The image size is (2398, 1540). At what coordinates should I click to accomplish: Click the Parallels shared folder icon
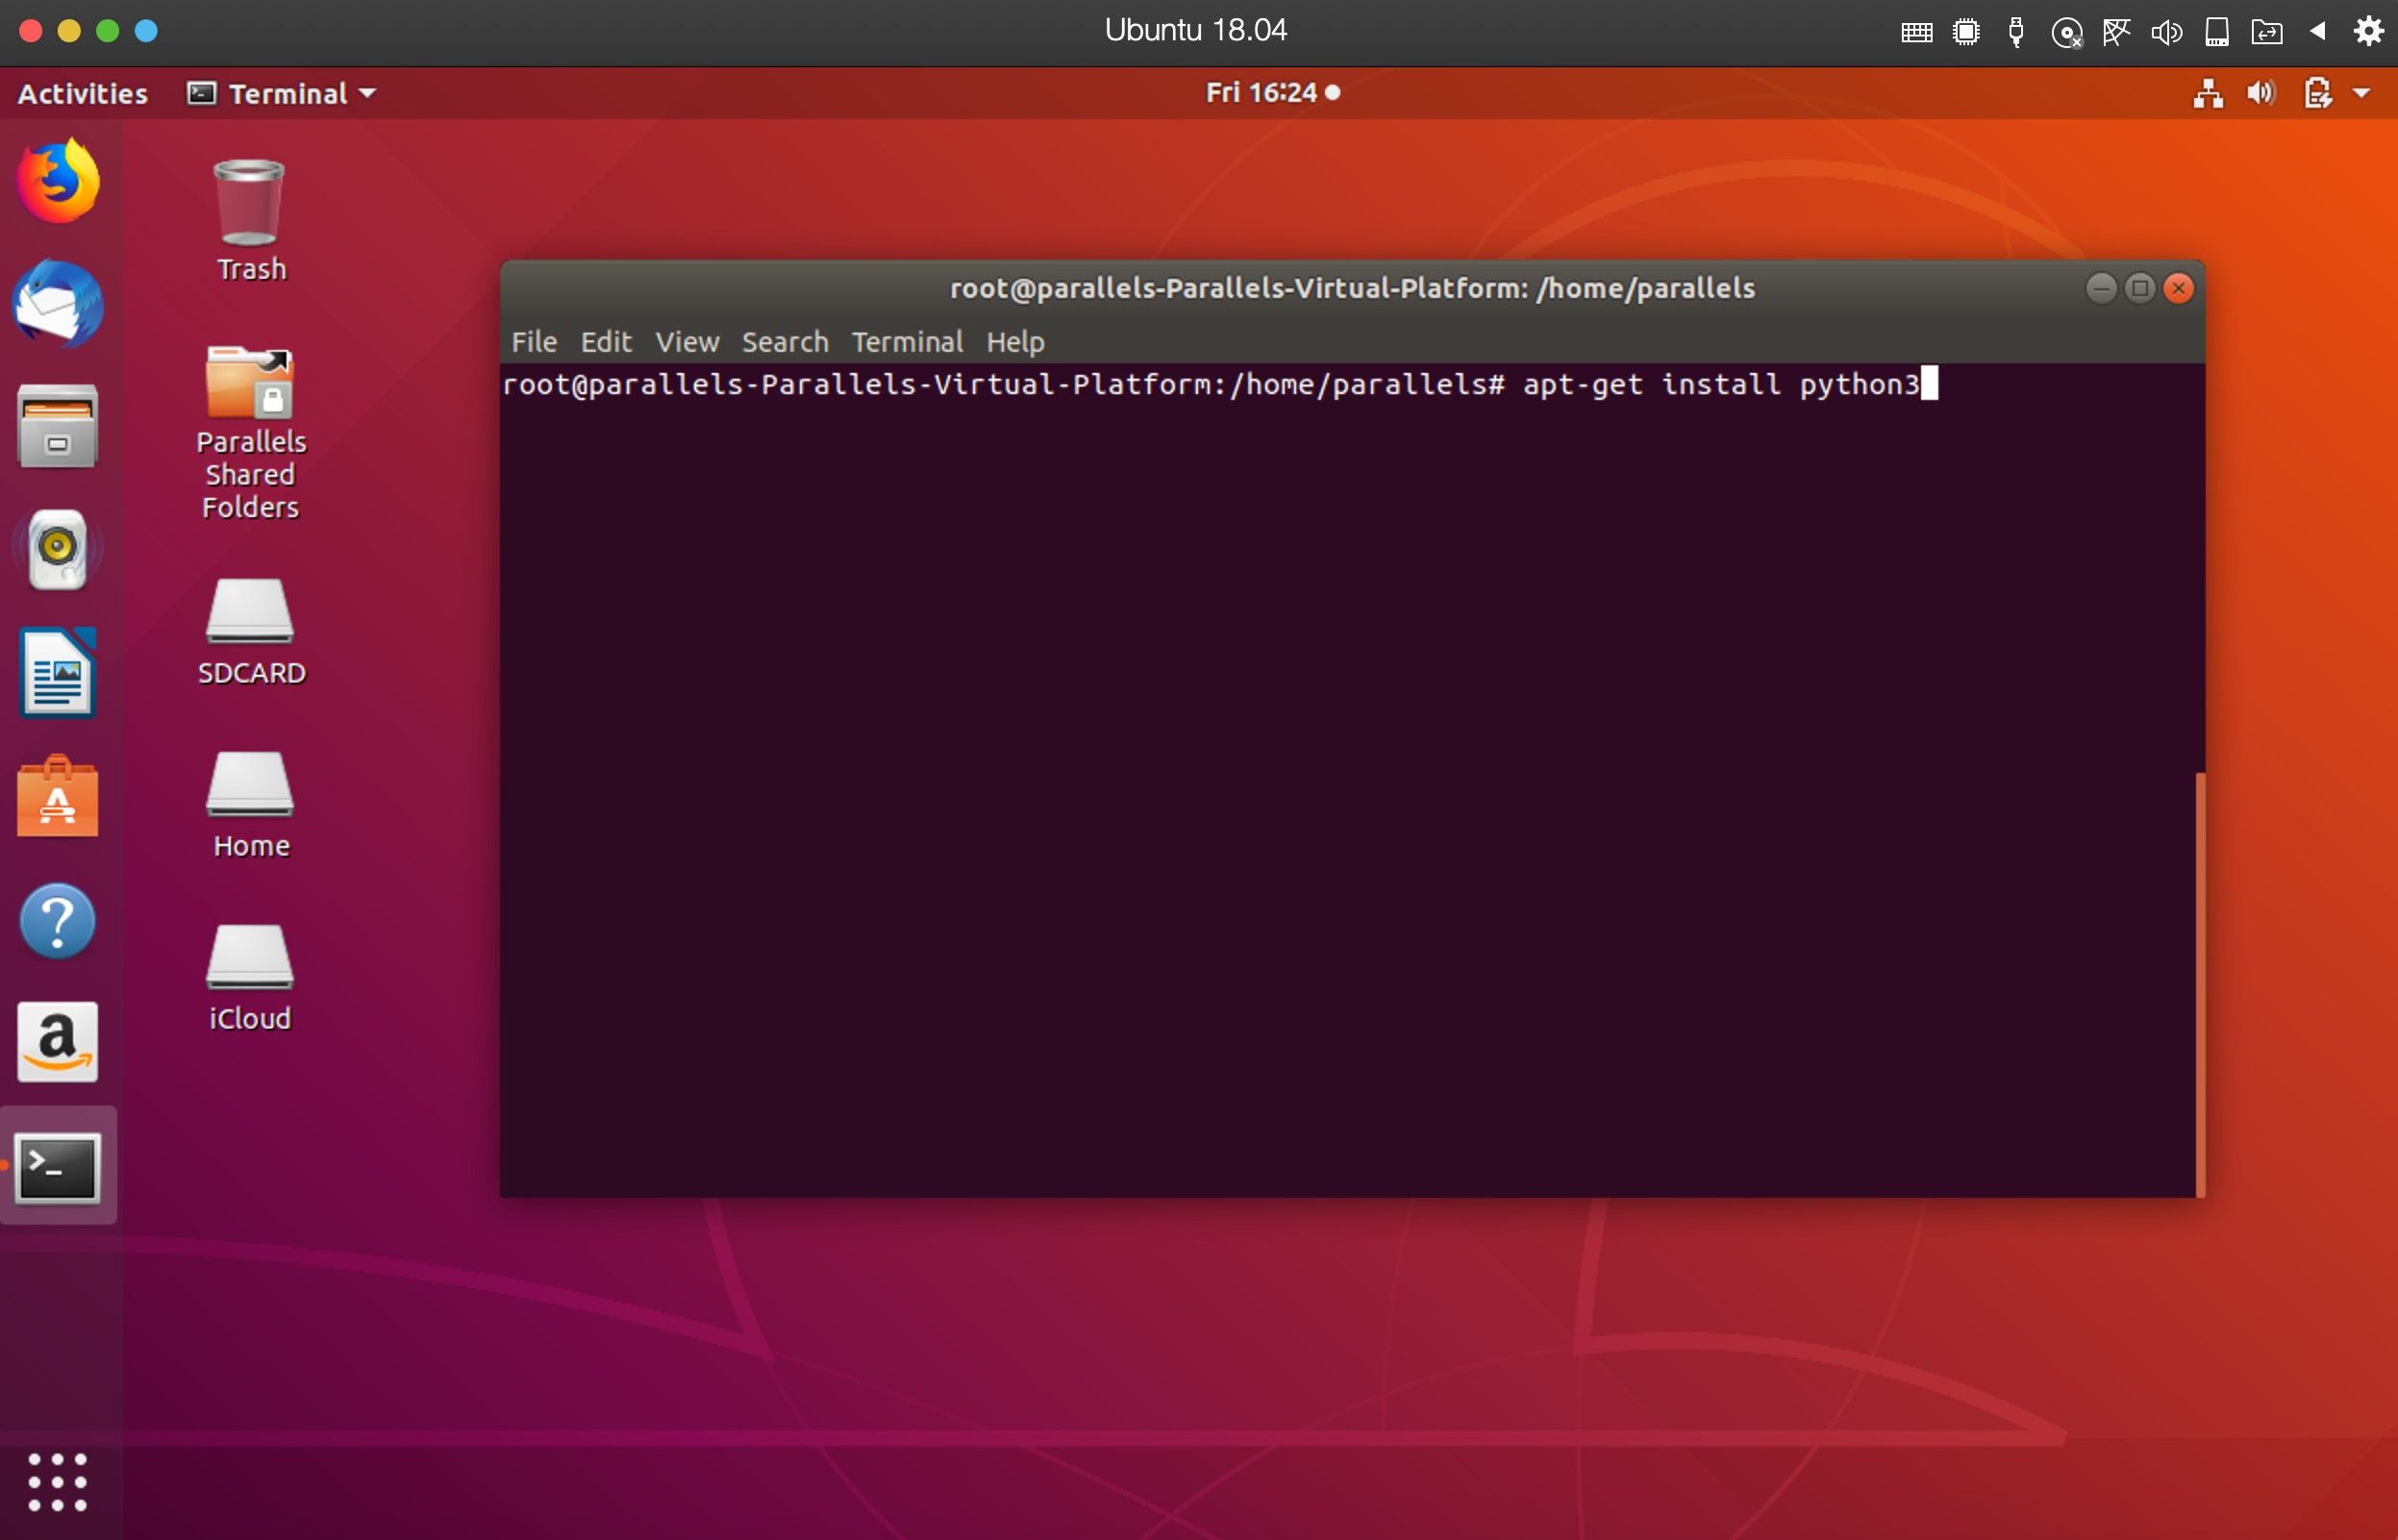click(2267, 32)
